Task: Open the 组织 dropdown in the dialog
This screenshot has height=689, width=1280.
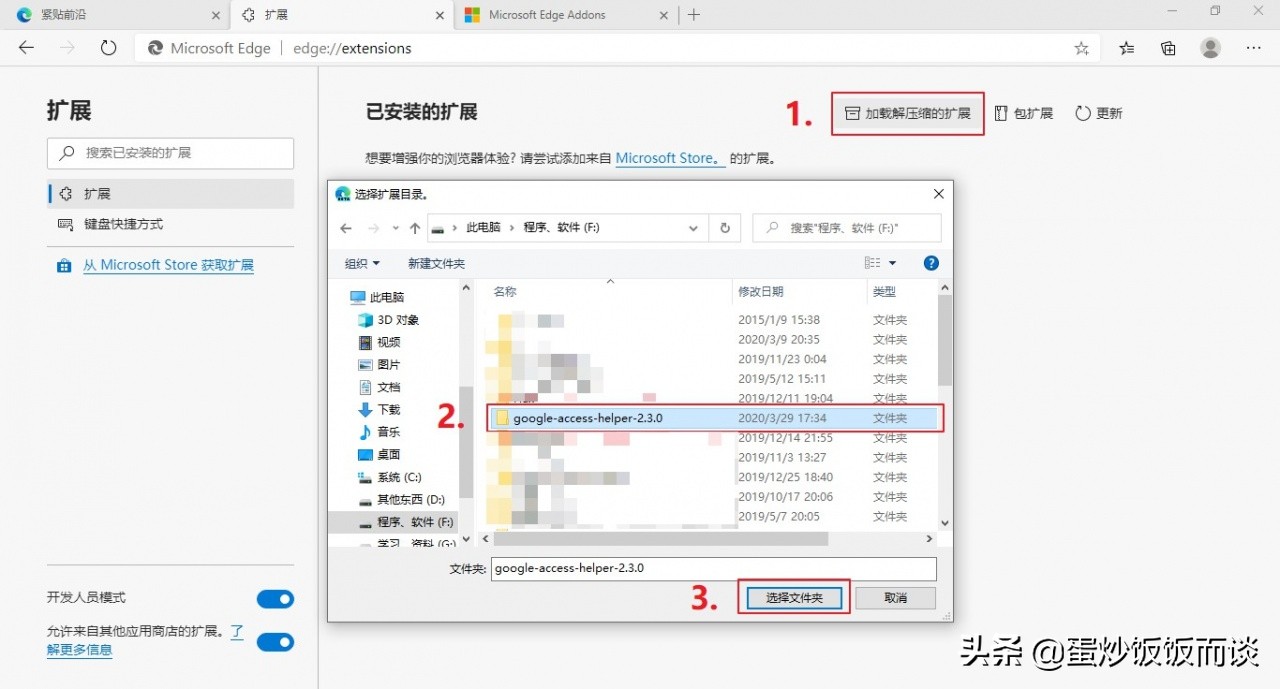Action: point(361,262)
